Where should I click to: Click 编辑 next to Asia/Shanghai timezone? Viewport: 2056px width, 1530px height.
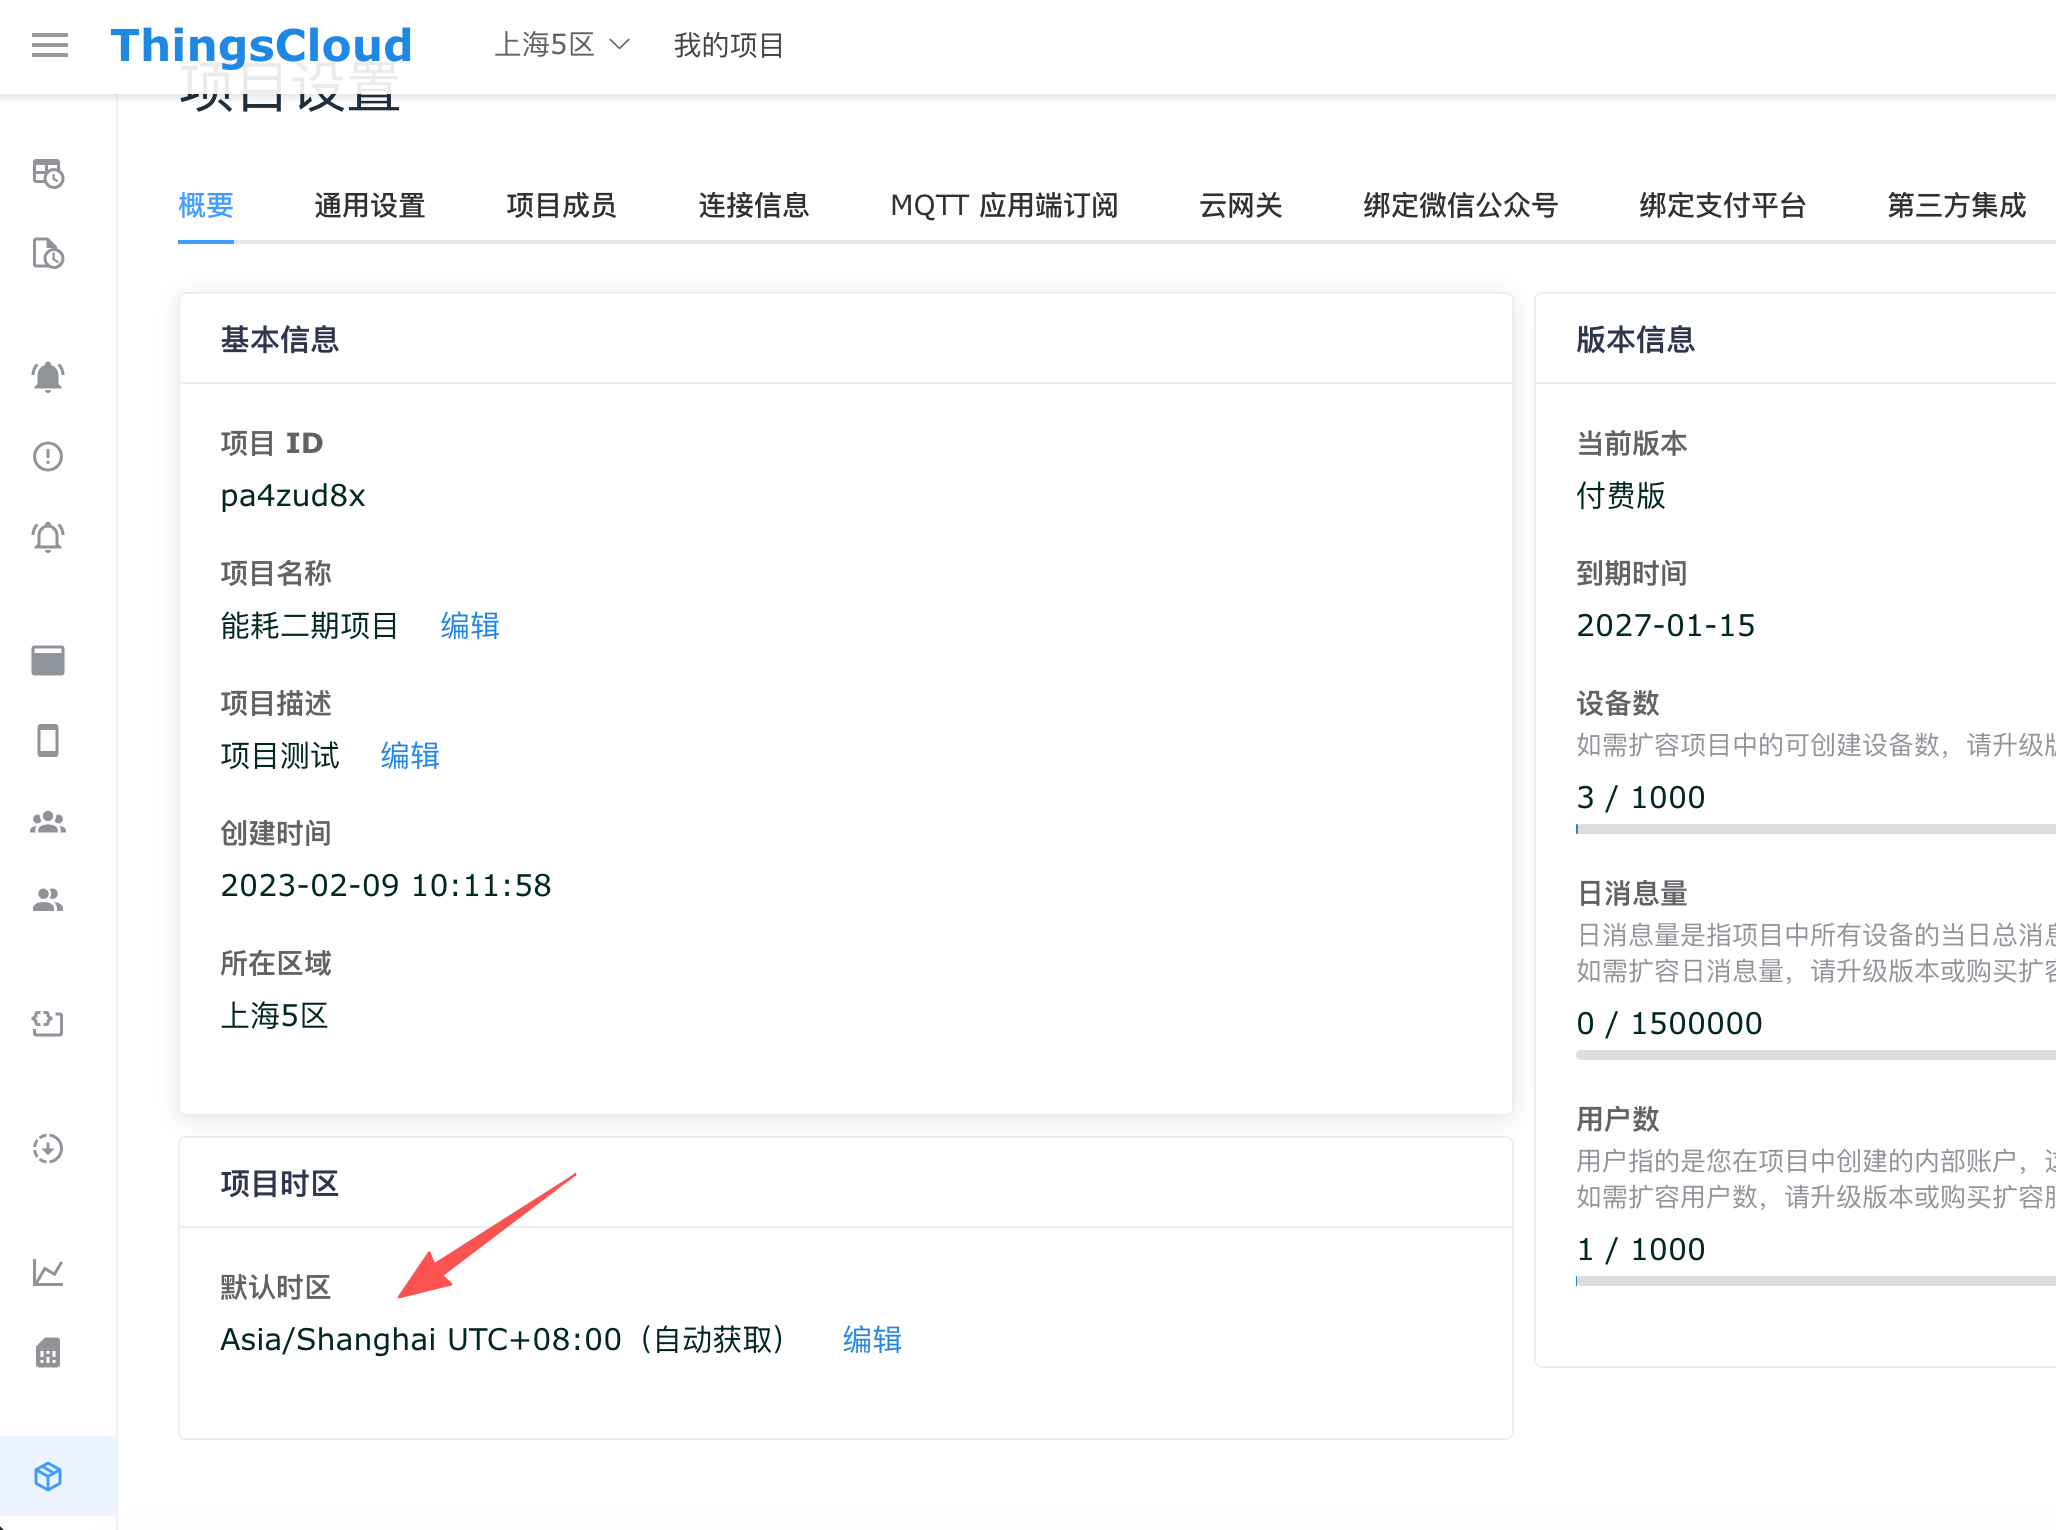(x=872, y=1340)
